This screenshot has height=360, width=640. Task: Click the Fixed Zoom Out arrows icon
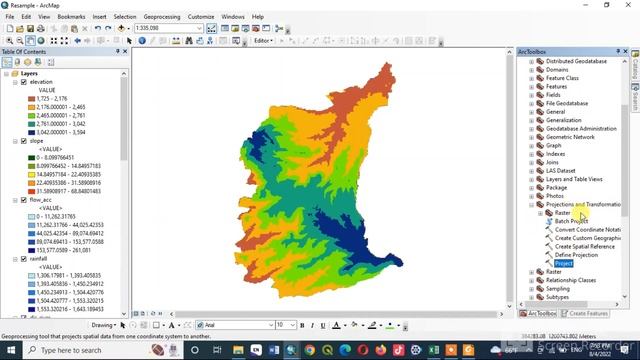coord(64,41)
